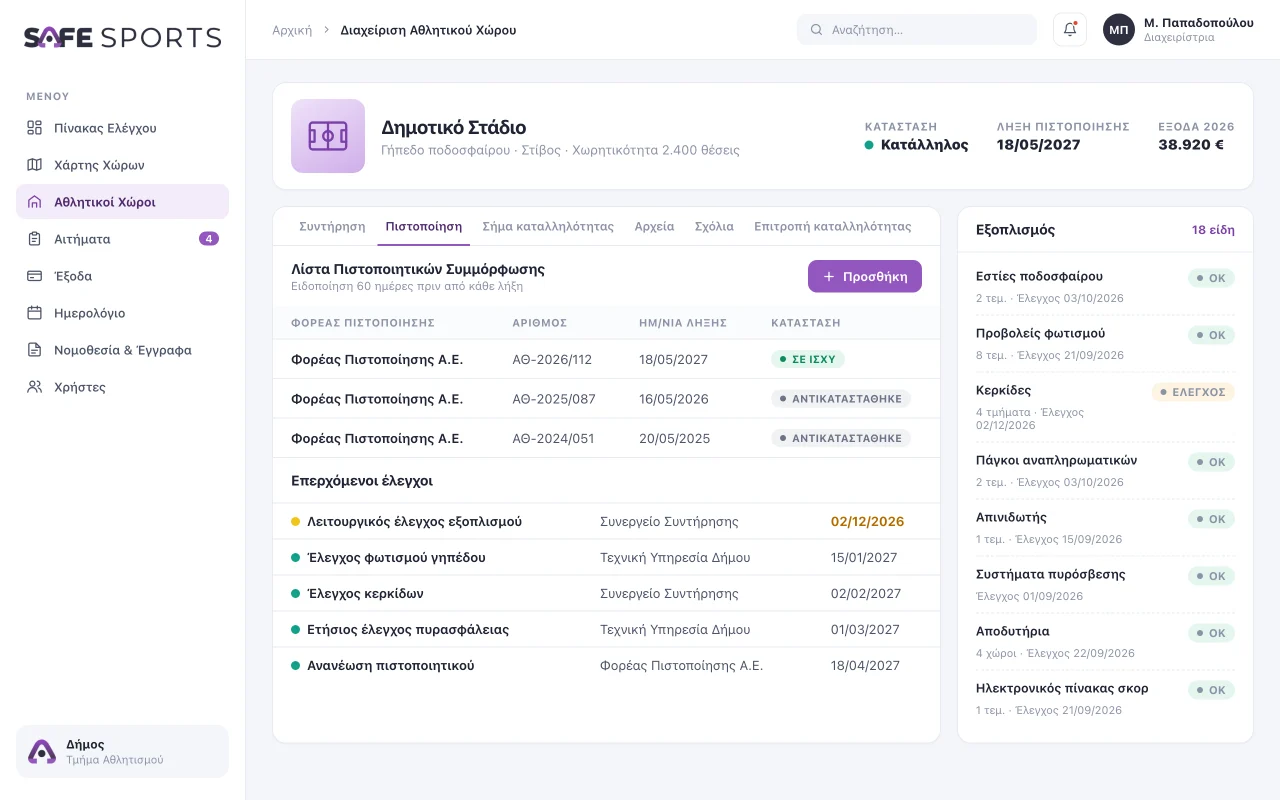Click the Έξοδα card icon in sidebar

pyautogui.click(x=35, y=276)
